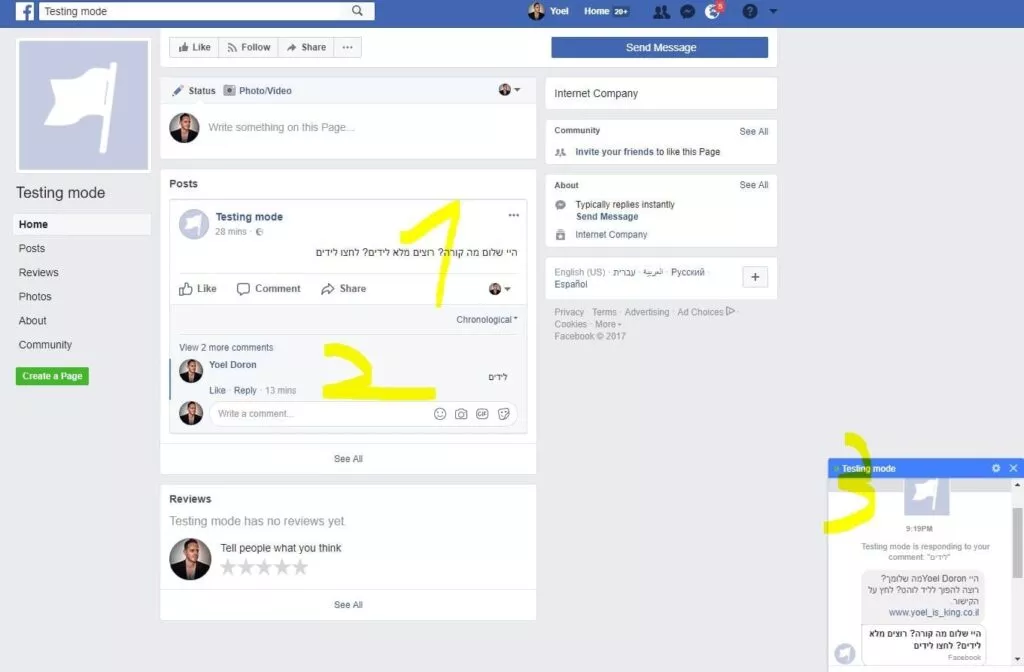The width and height of the screenshot is (1024, 672).
Task: Open composer identity selector dropdown
Action: (x=509, y=89)
